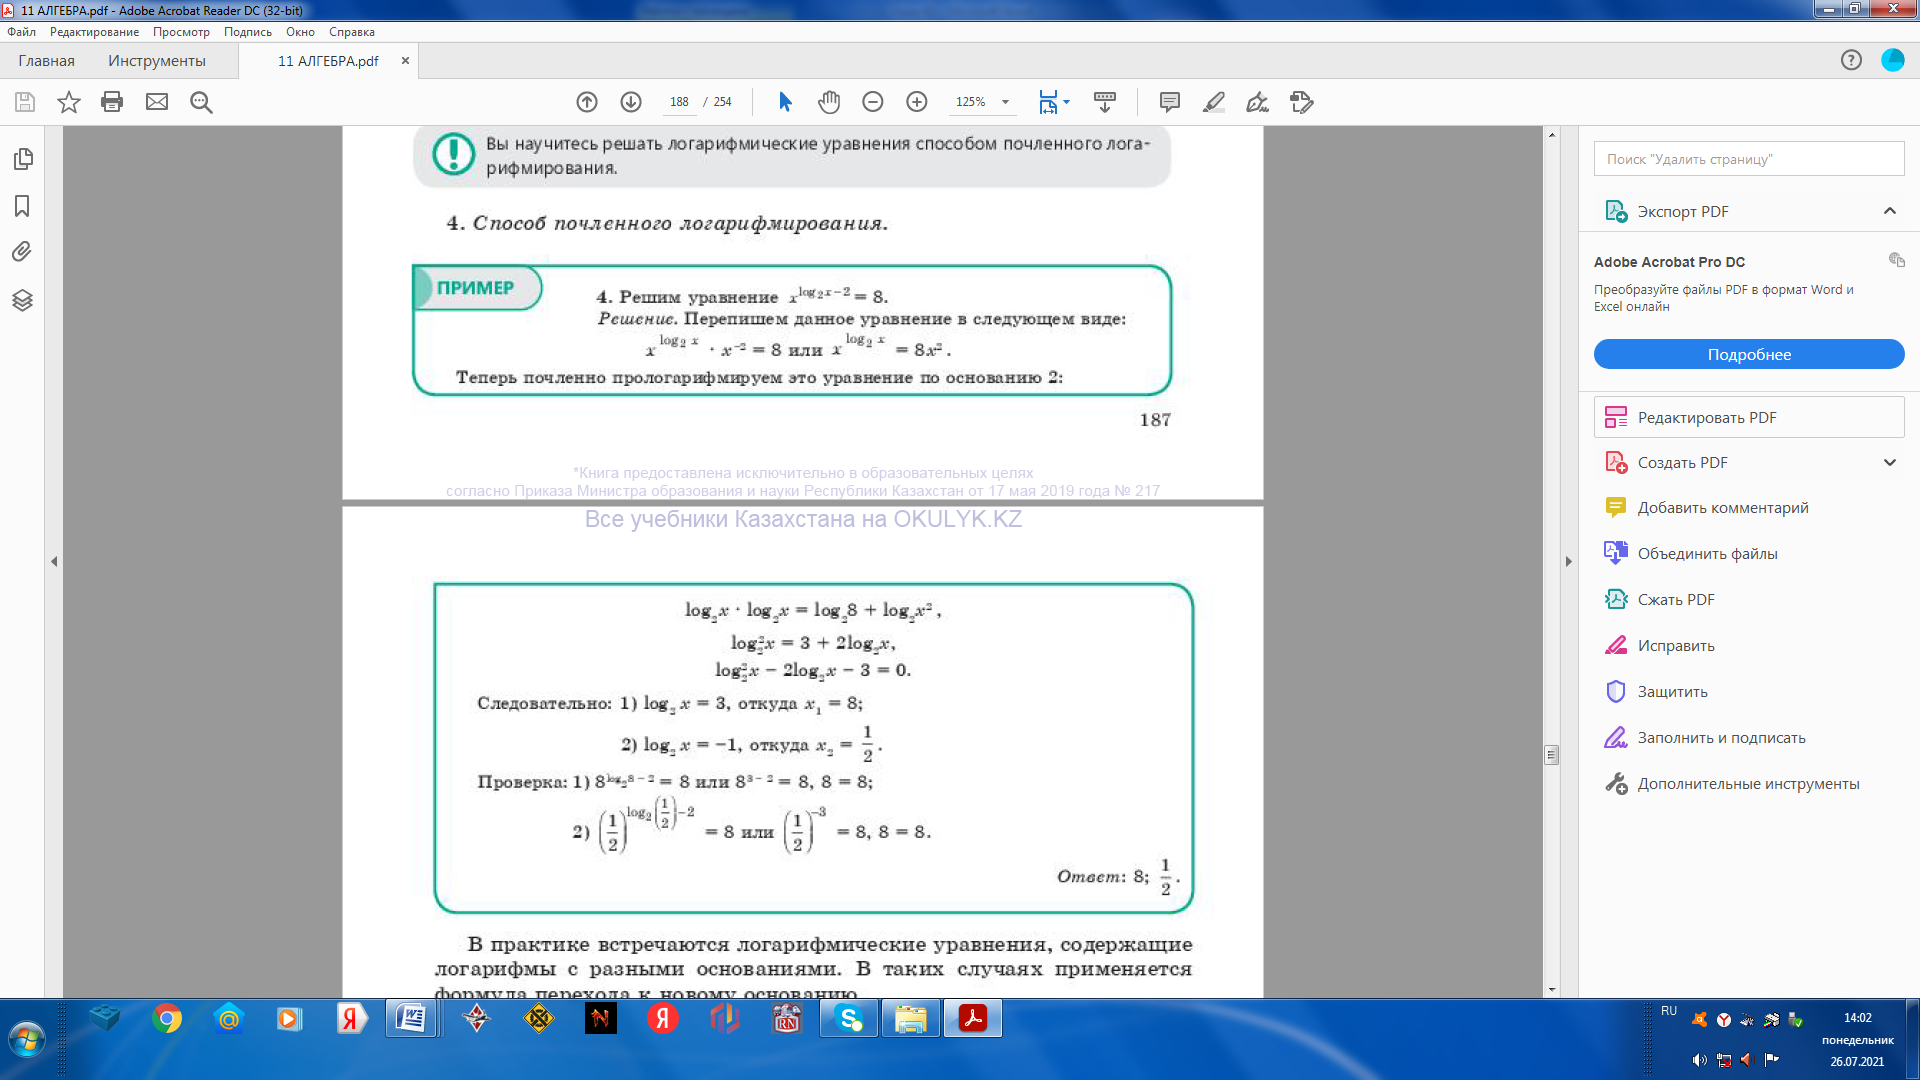This screenshot has width=1920, height=1080.
Task: Select the Hand pan tool
Action: pos(829,102)
